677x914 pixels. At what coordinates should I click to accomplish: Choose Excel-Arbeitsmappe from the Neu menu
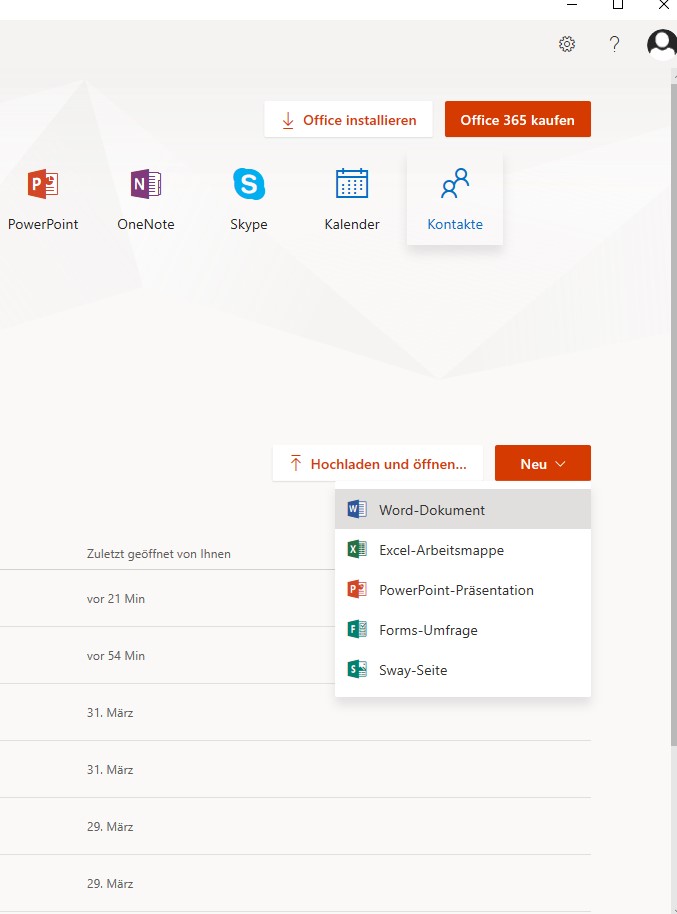pyautogui.click(x=463, y=550)
